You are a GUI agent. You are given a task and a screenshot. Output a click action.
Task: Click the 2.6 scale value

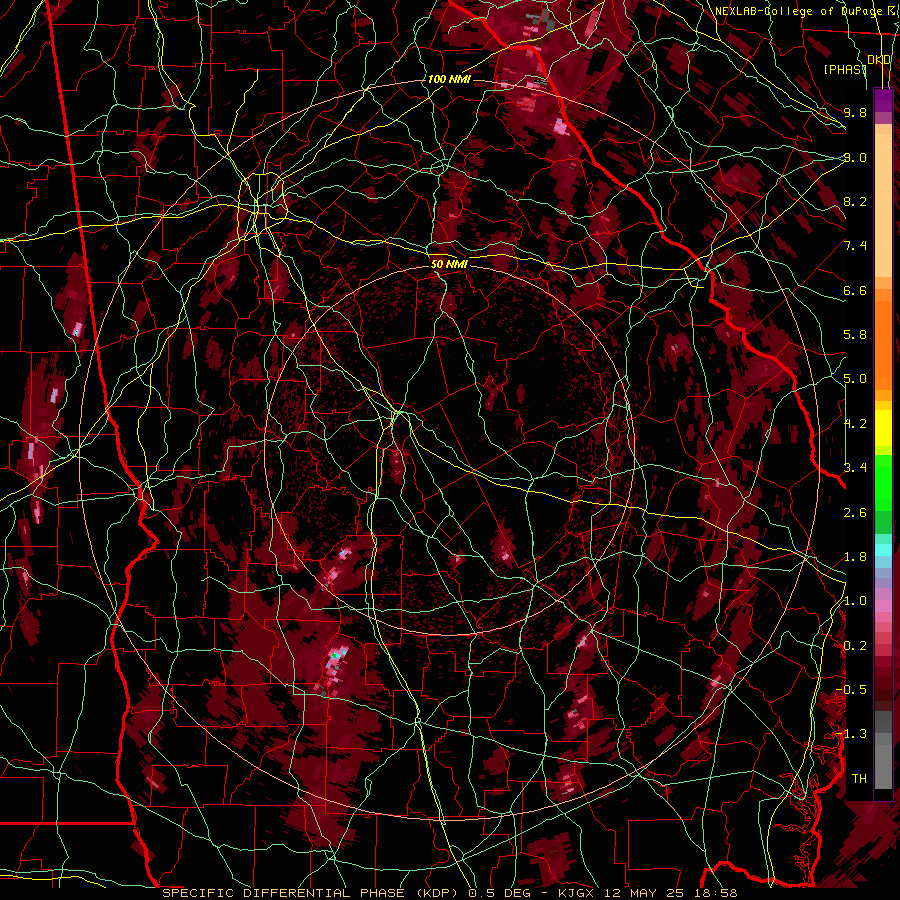click(x=855, y=513)
